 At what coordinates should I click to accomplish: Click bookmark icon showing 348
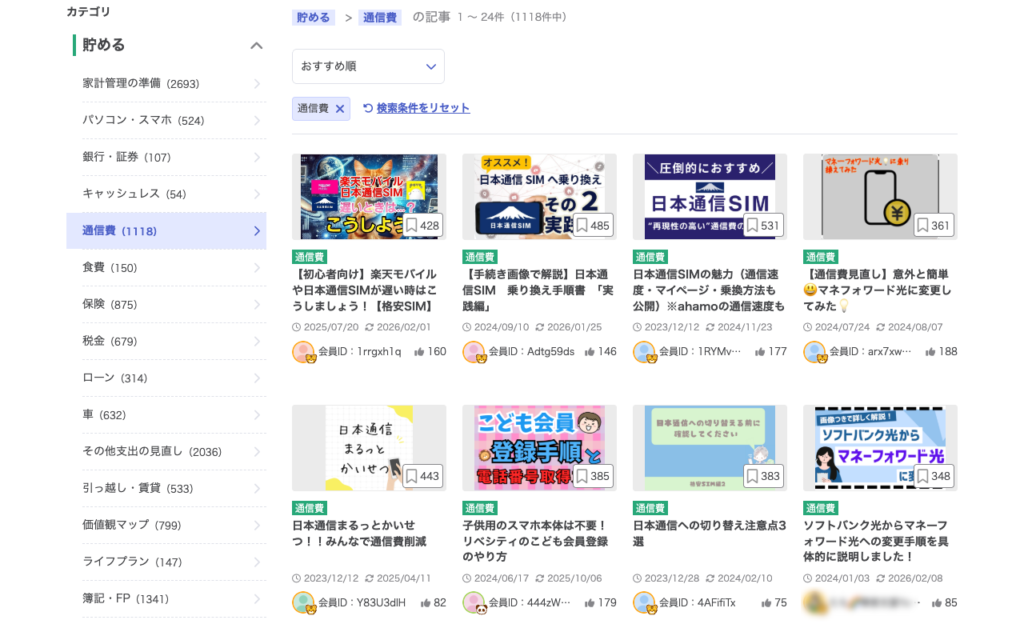[922, 476]
